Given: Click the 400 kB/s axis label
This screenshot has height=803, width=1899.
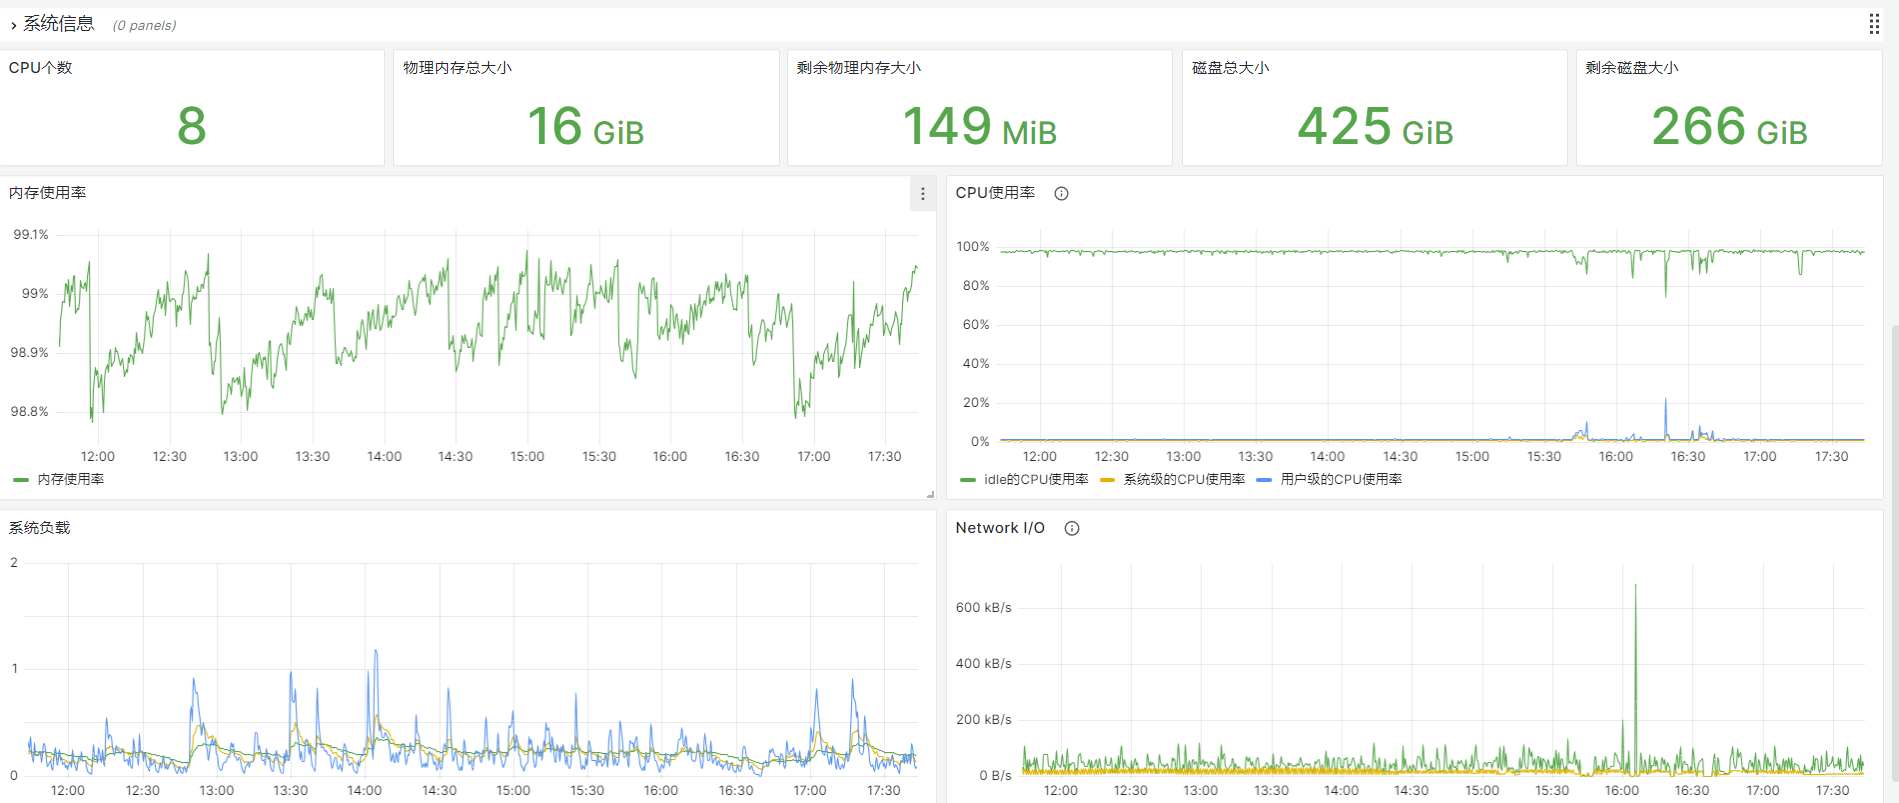Looking at the screenshot, I should point(984,664).
